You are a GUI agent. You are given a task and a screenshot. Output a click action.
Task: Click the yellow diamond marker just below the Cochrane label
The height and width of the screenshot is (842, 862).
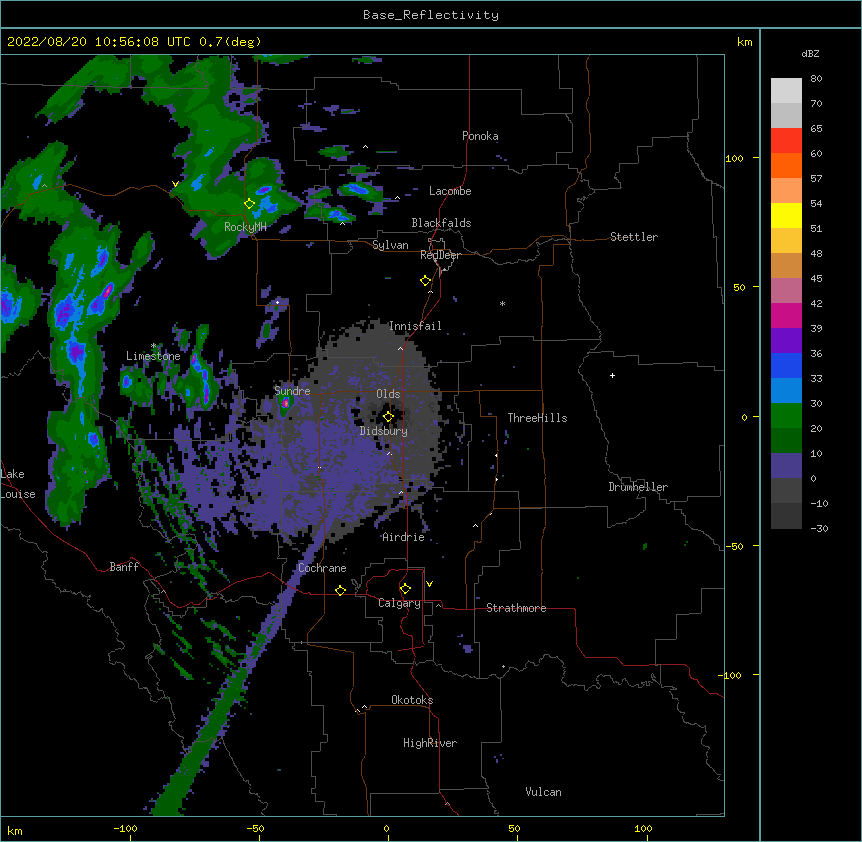pyautogui.click(x=340, y=590)
